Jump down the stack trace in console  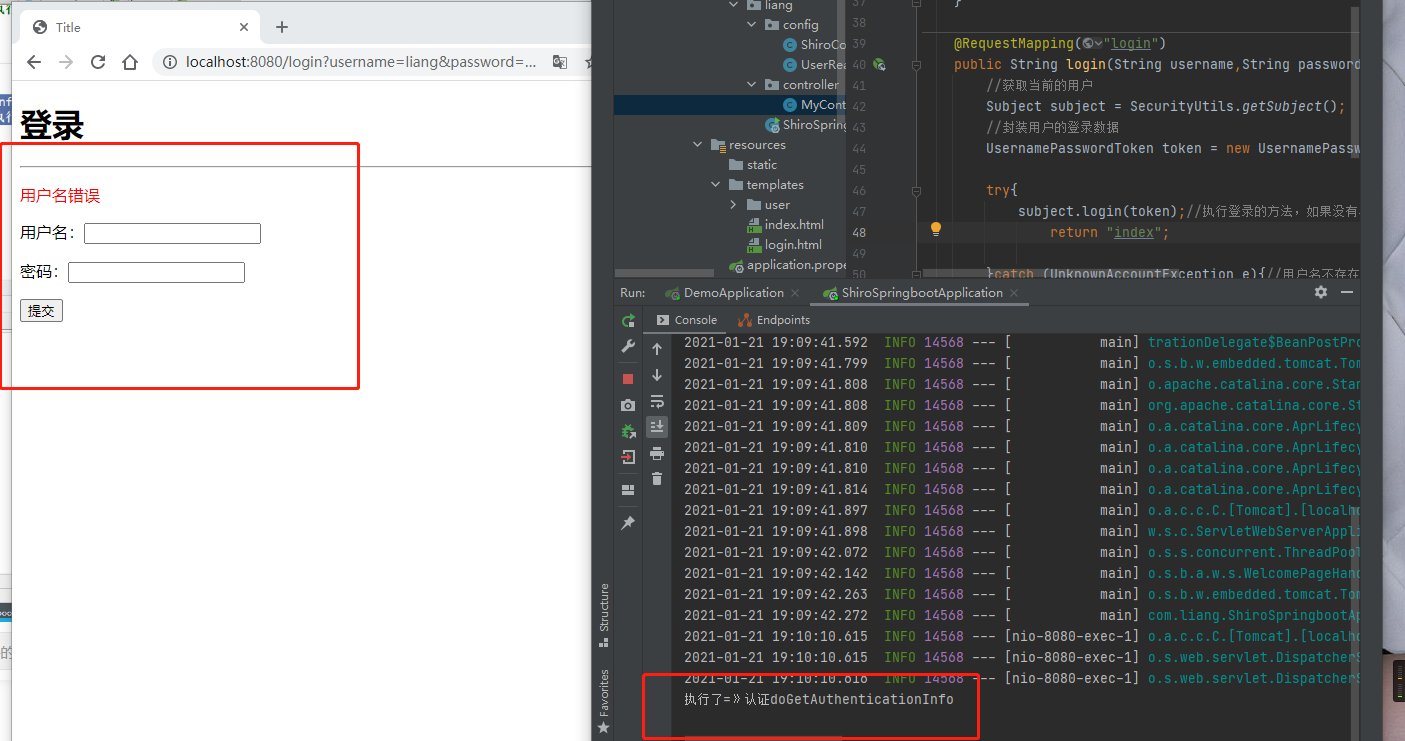pyautogui.click(x=657, y=375)
